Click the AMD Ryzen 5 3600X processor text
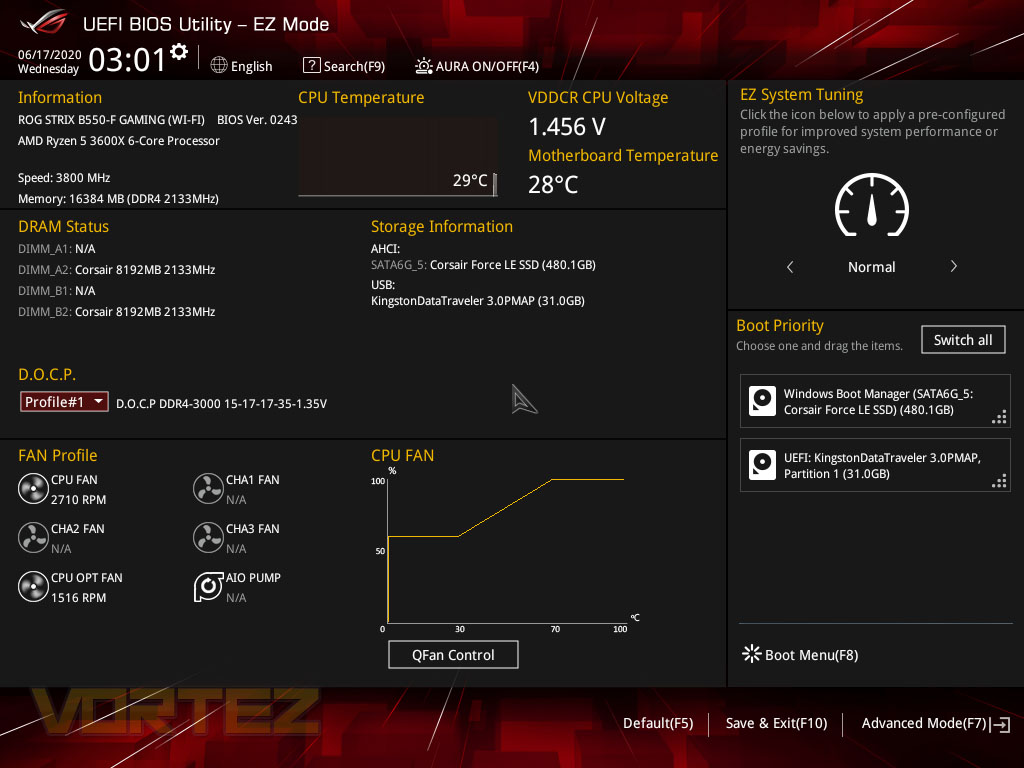1024x768 pixels. tap(119, 140)
